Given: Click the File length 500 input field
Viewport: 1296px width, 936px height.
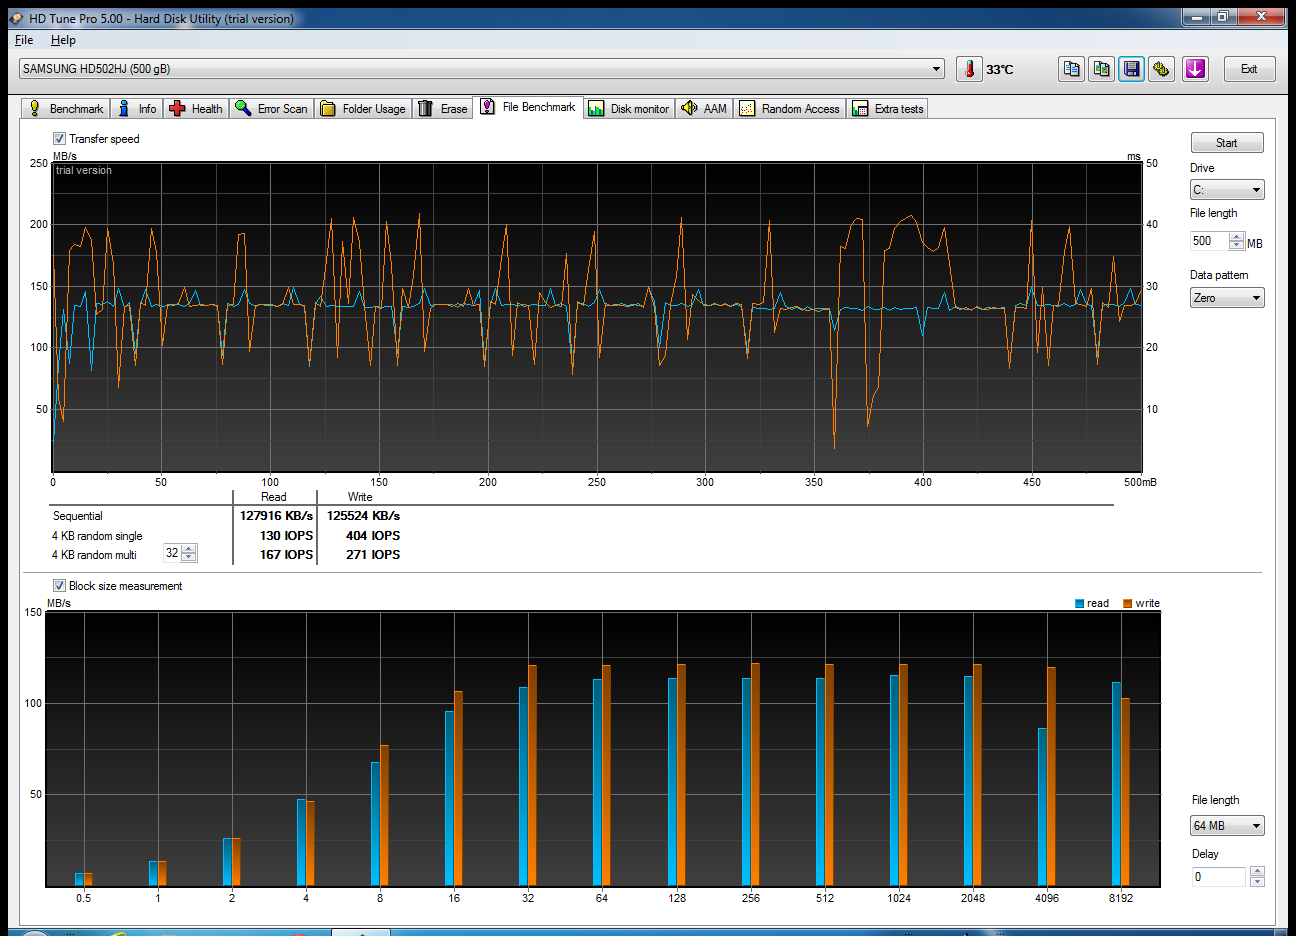Looking at the screenshot, I should pos(1209,241).
